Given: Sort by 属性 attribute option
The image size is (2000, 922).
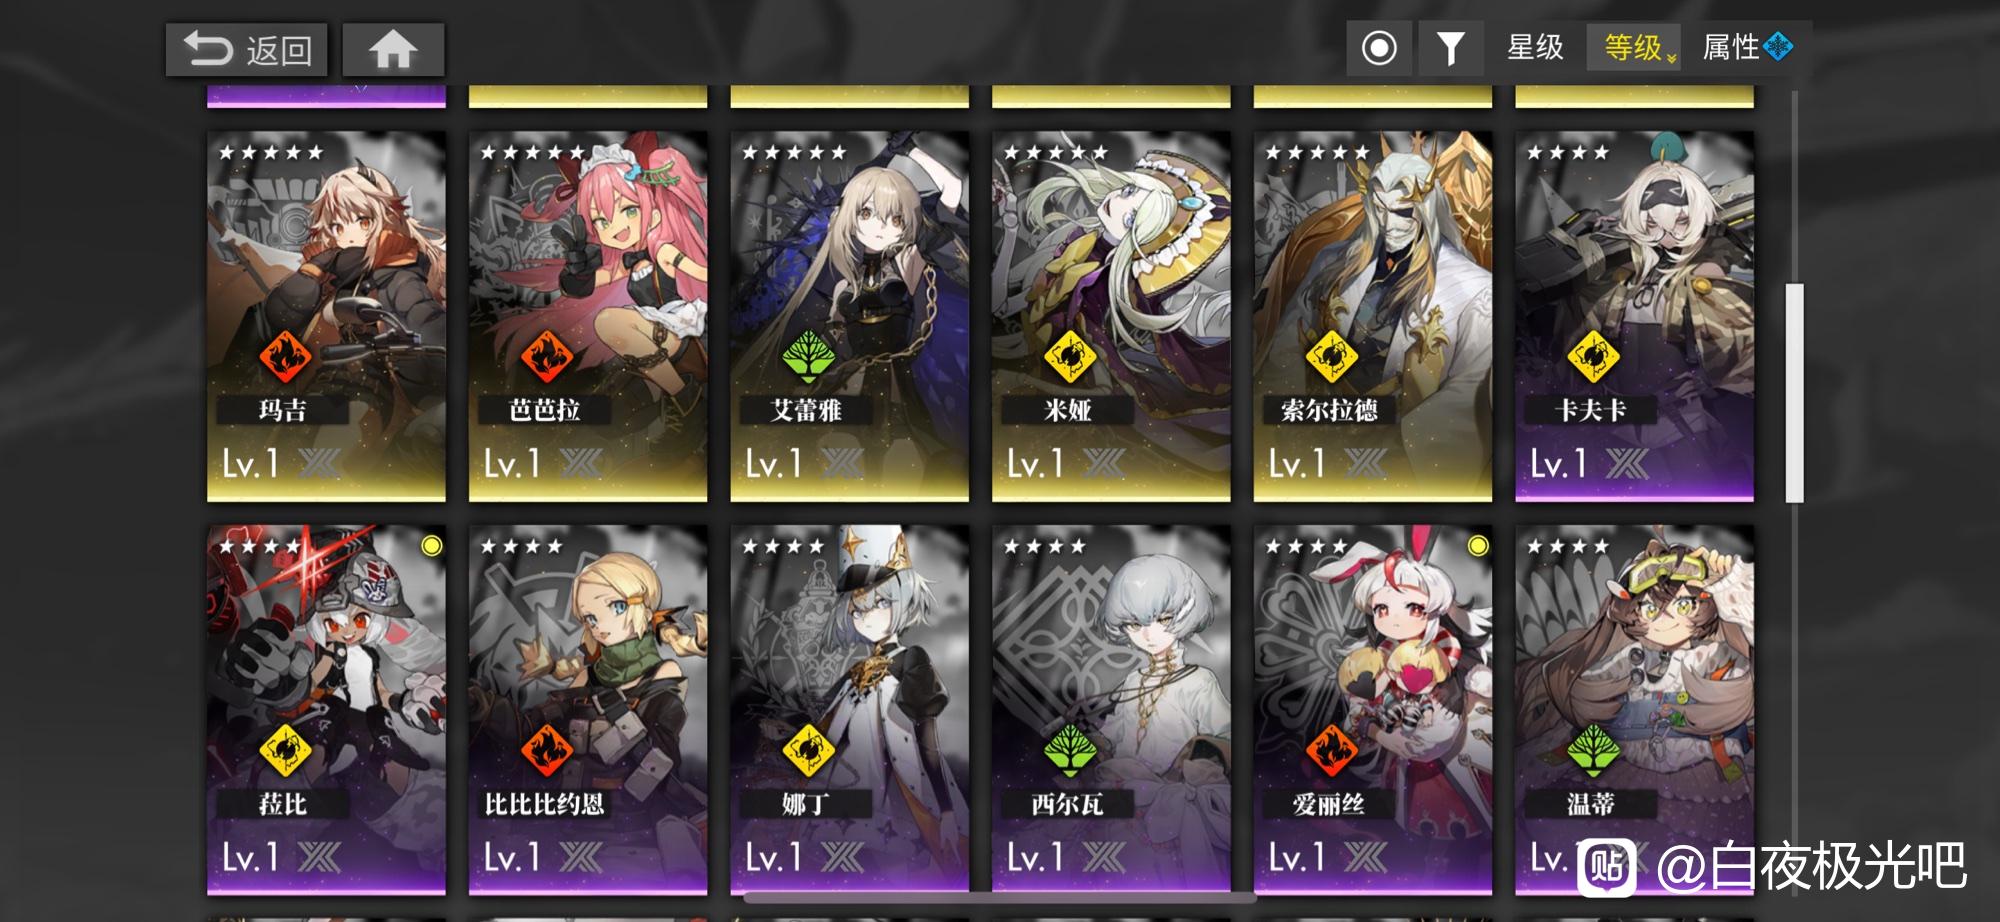Looking at the screenshot, I should pos(1731,47).
